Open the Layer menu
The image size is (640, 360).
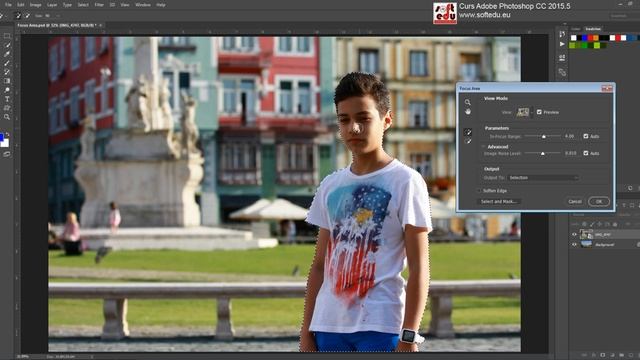(x=52, y=5)
